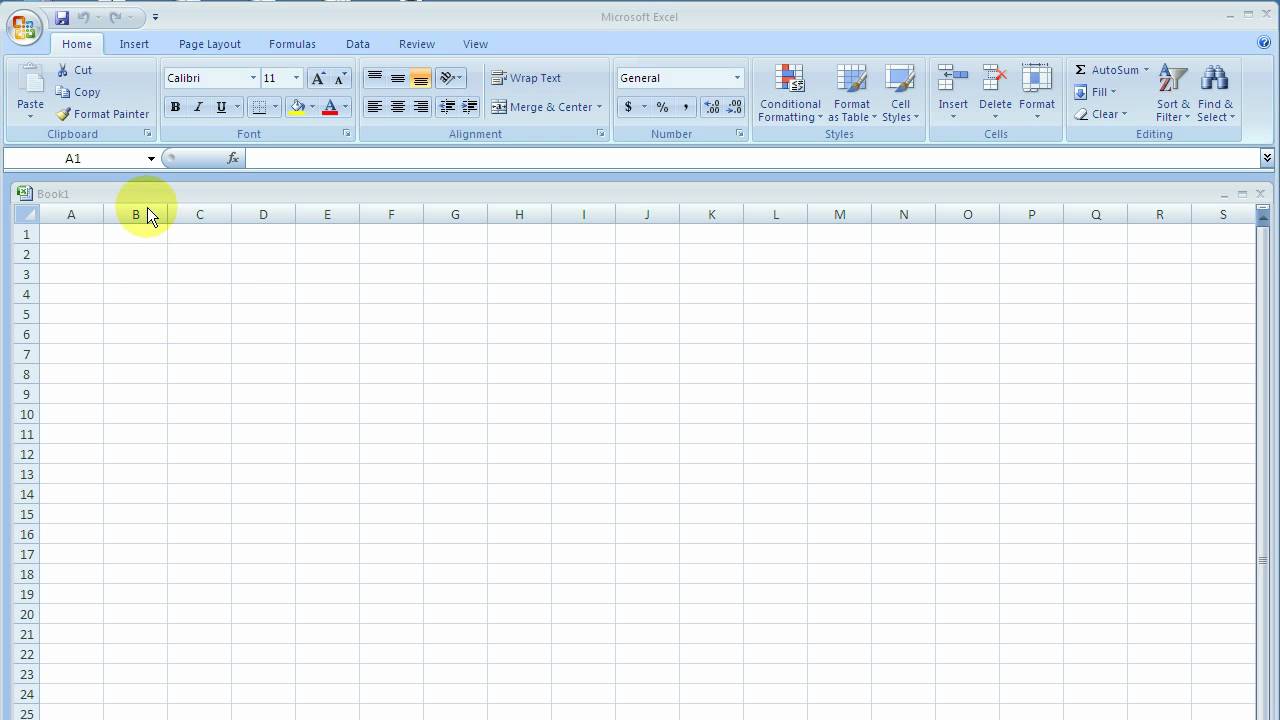Open the Format cells menu
Image resolution: width=1280 pixels, height=720 pixels.
[1037, 93]
